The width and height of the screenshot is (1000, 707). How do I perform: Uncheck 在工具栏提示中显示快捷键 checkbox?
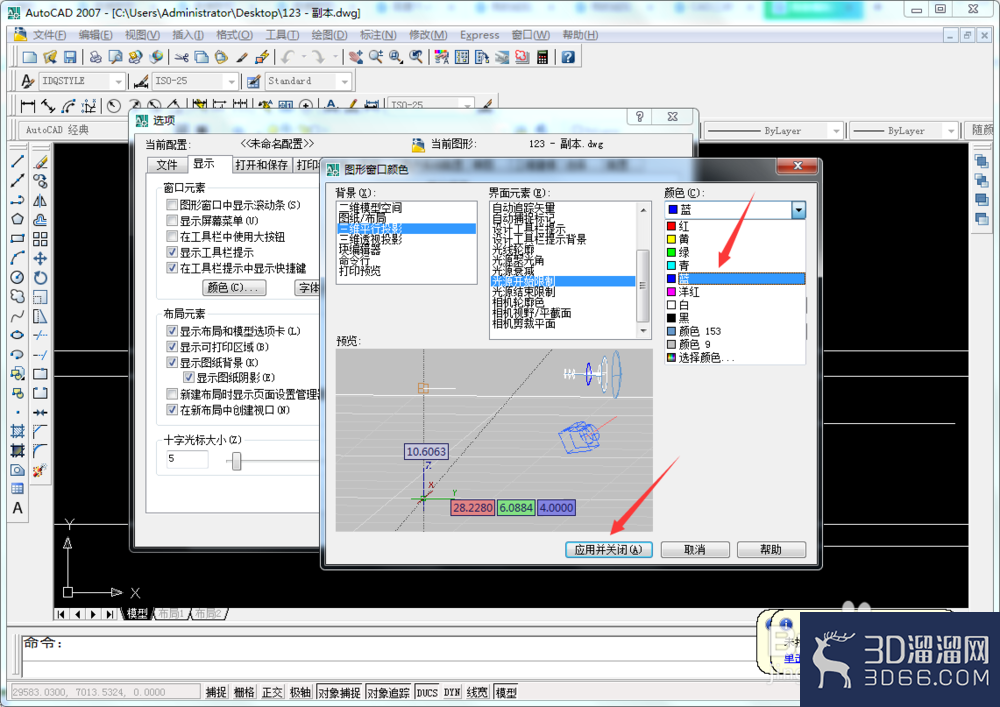(x=171, y=268)
